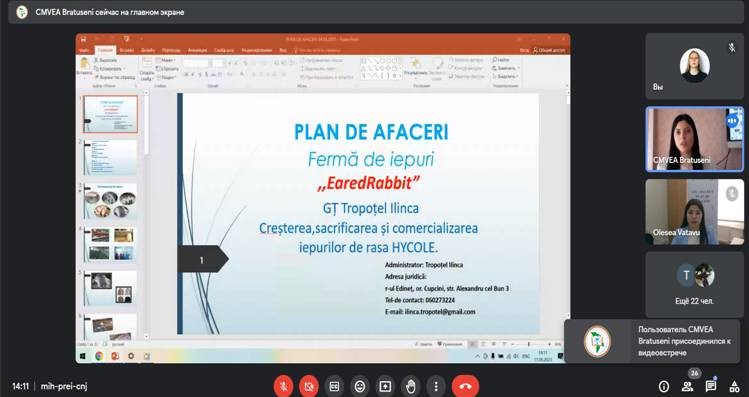Click the Present now screen-share icon
The width and height of the screenshot is (749, 397).
[385, 386]
